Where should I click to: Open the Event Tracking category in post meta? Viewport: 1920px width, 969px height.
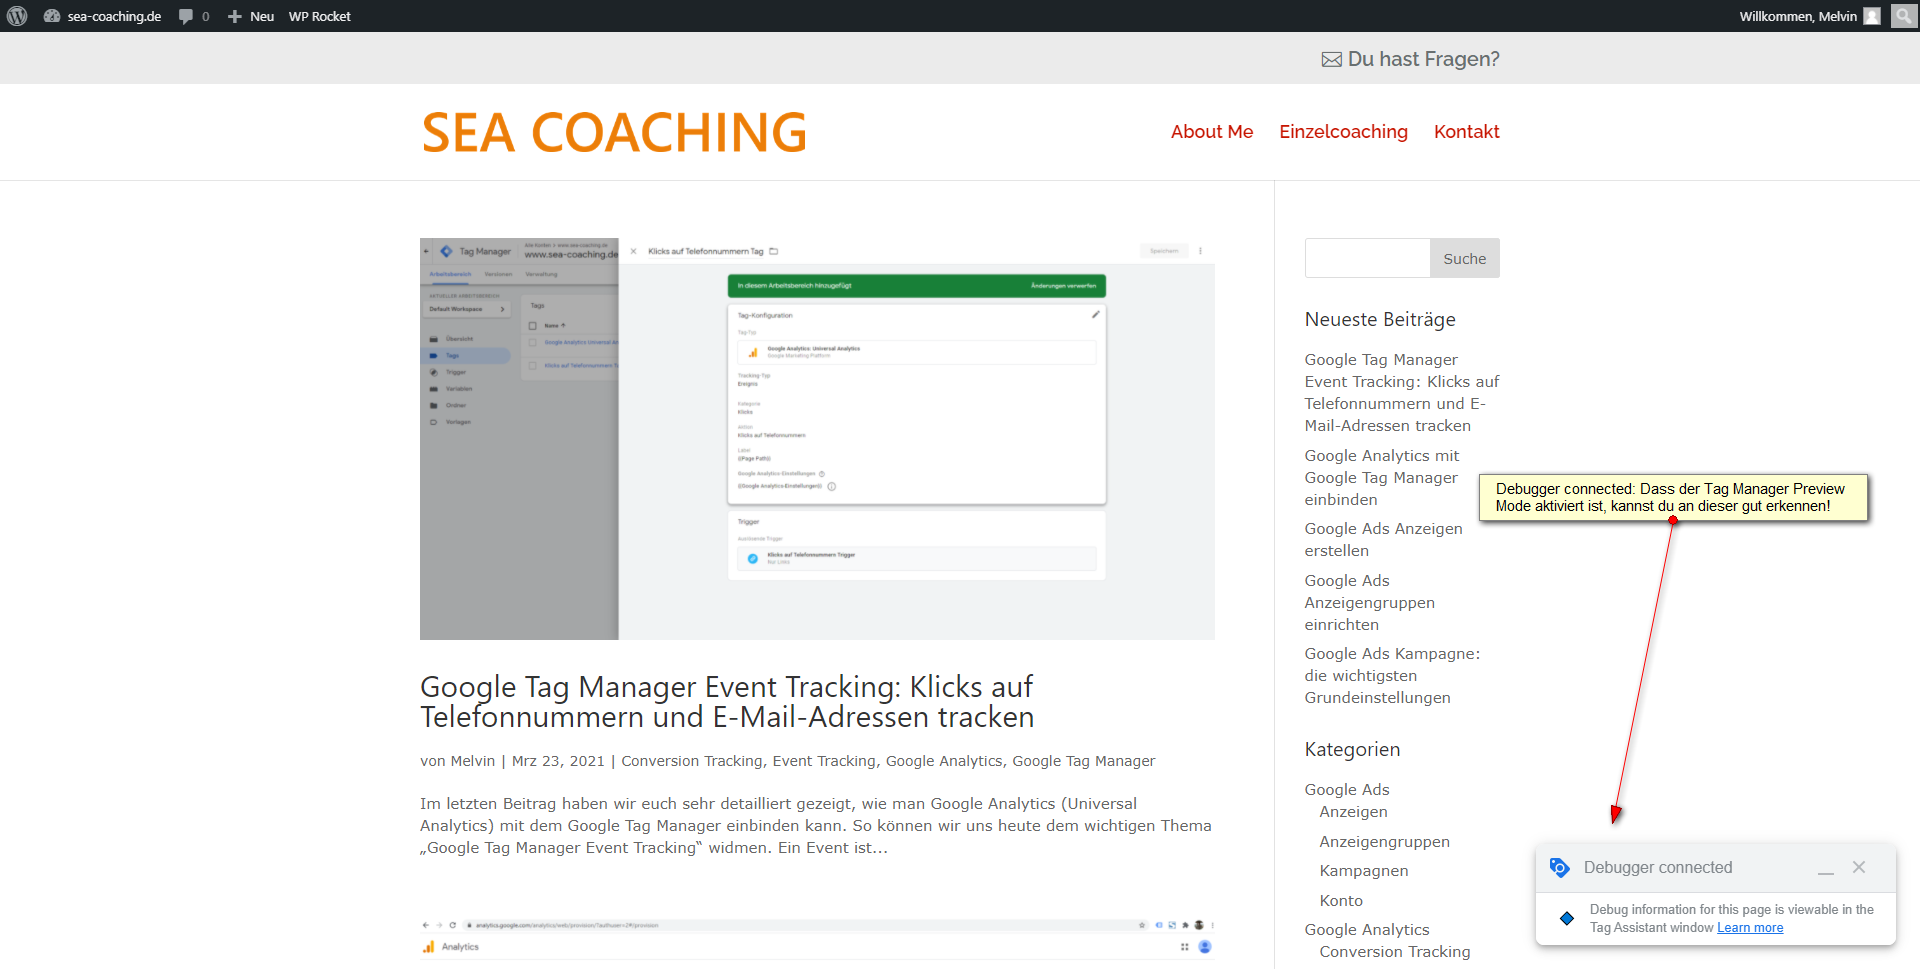coord(824,761)
